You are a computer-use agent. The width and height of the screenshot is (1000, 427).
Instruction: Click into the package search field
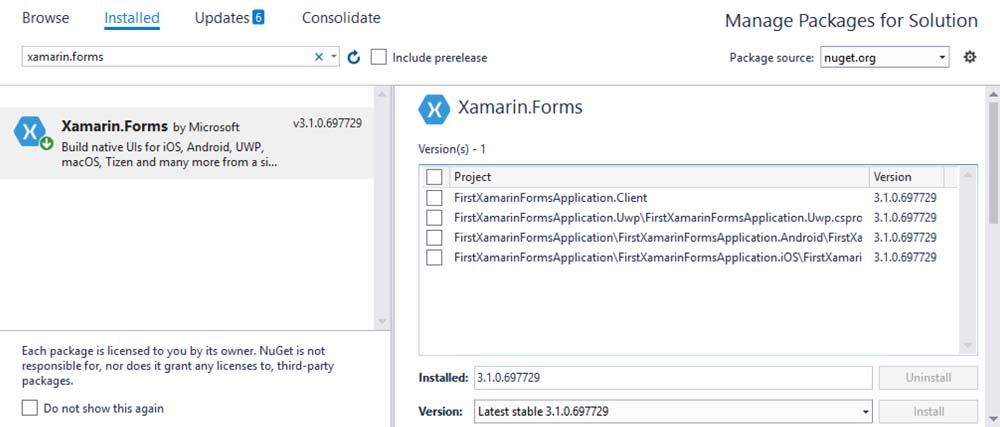pos(165,57)
